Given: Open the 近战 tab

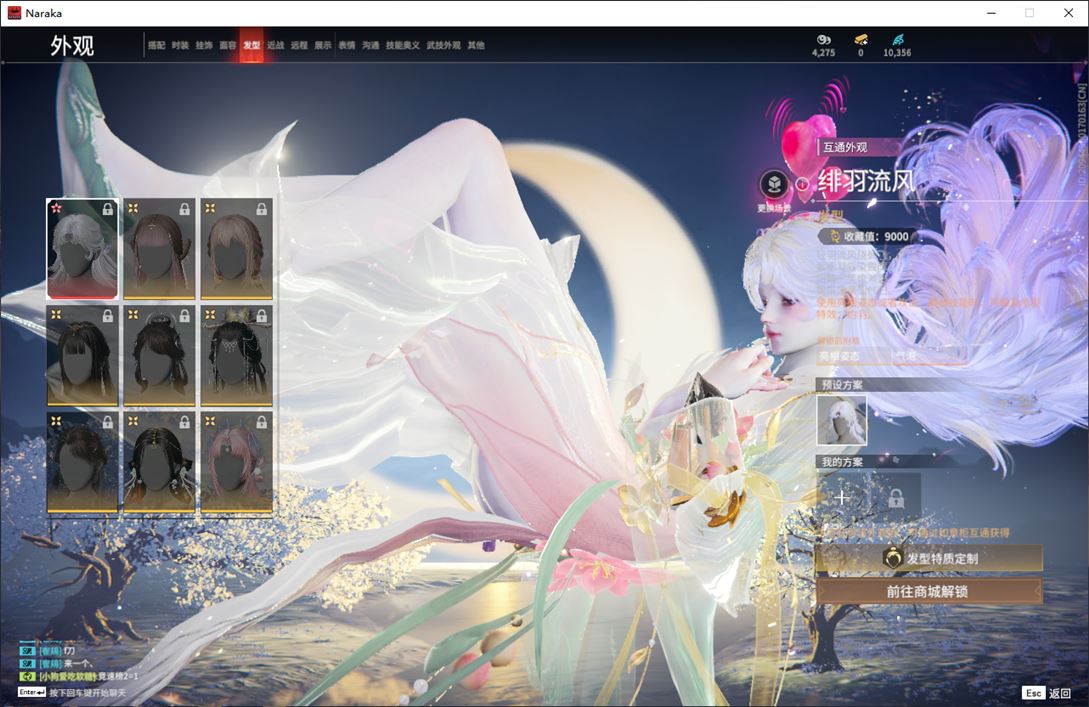Looking at the screenshot, I should pos(275,45).
